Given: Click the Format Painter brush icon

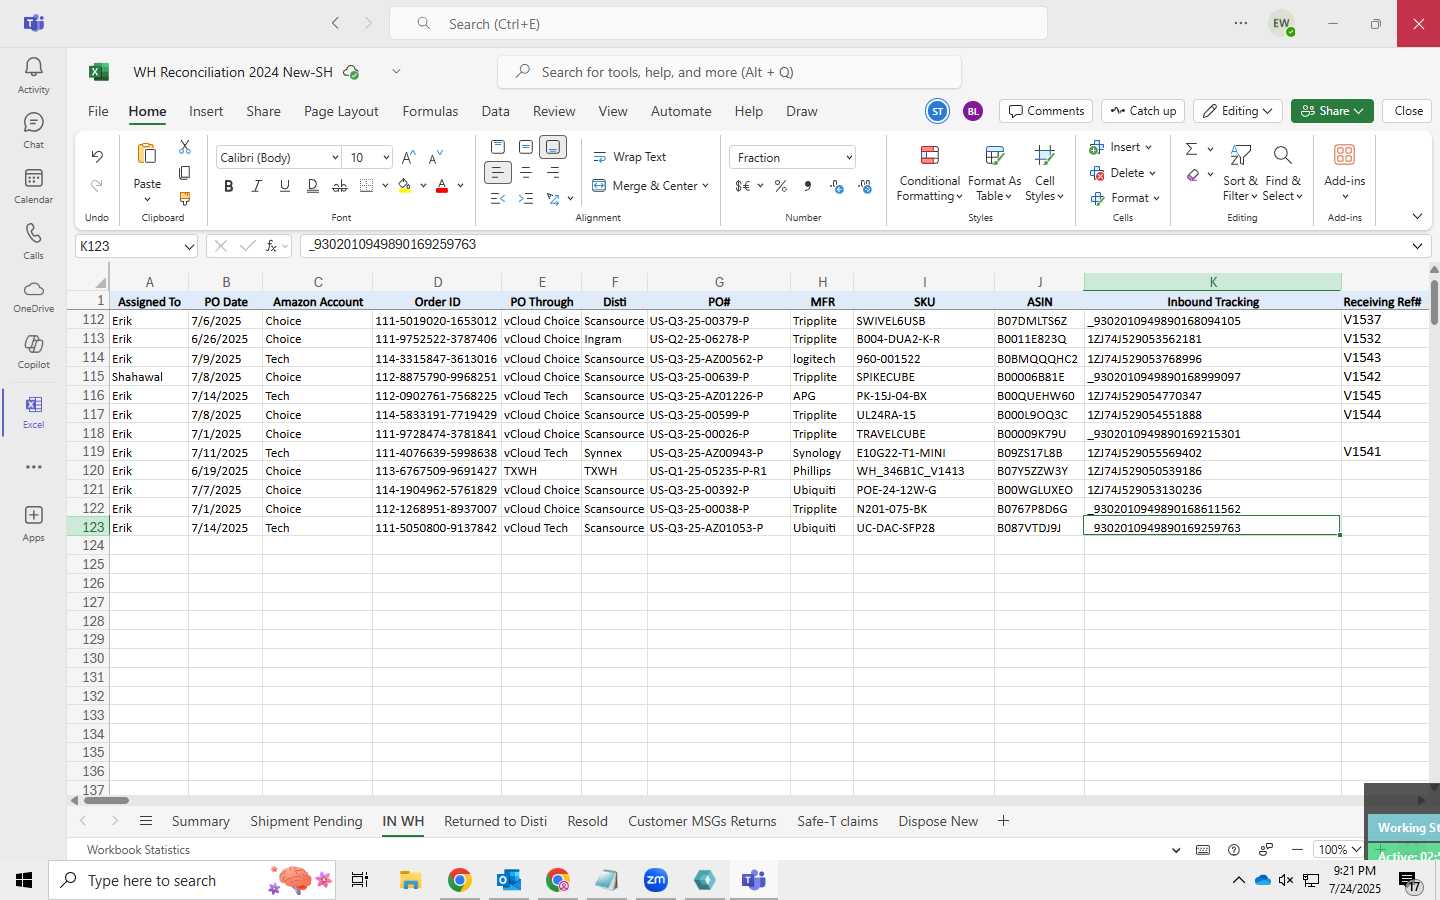Looking at the screenshot, I should click(185, 199).
